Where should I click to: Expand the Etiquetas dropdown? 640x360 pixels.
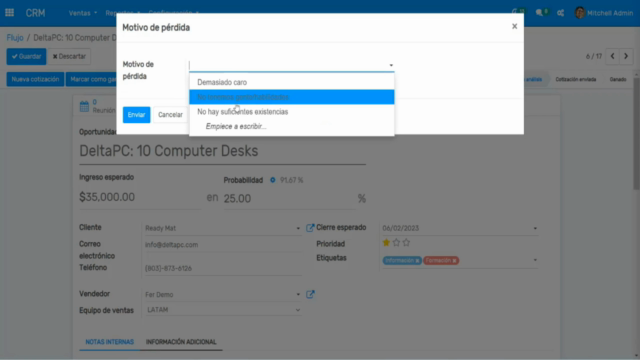click(535, 260)
